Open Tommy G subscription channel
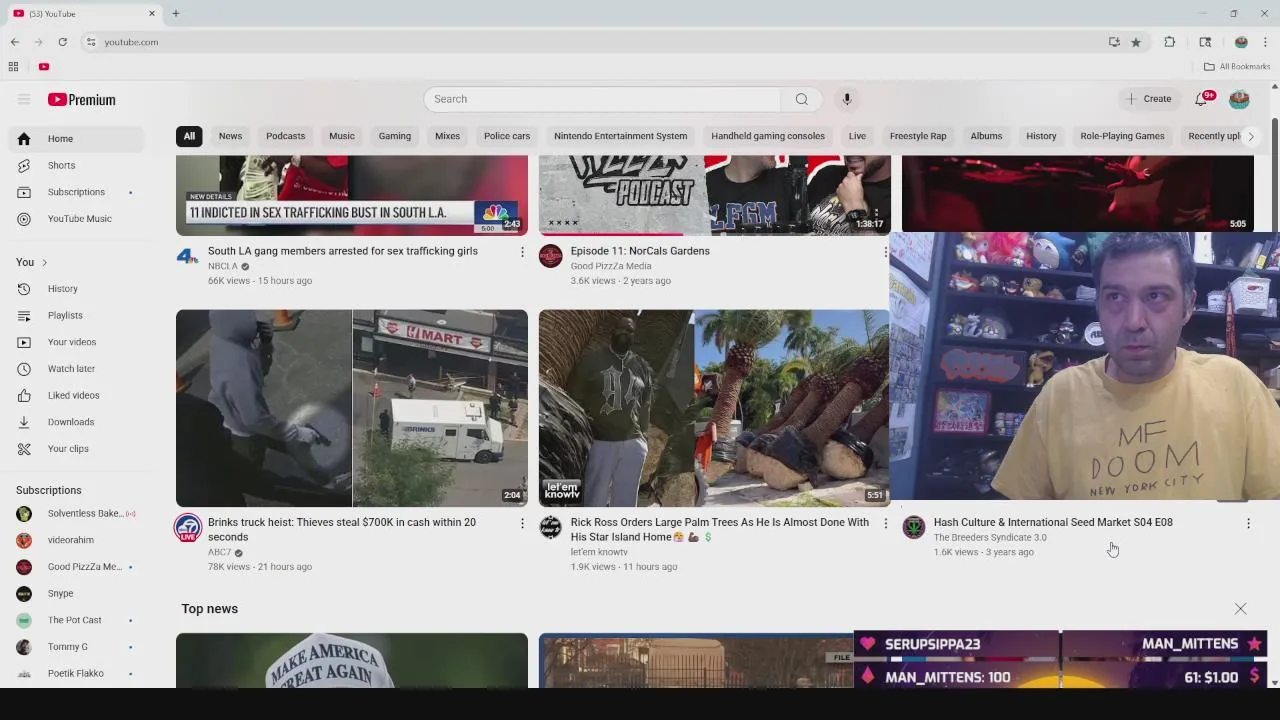 click(x=75, y=647)
